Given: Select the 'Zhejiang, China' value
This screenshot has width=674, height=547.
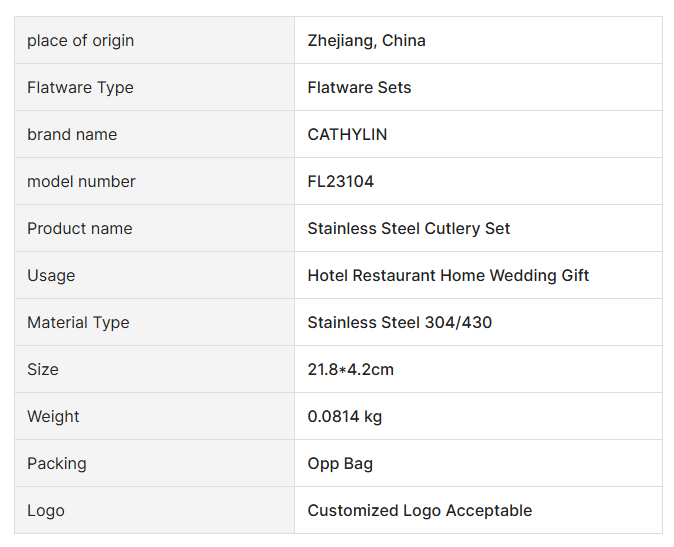Looking at the screenshot, I should [366, 41].
